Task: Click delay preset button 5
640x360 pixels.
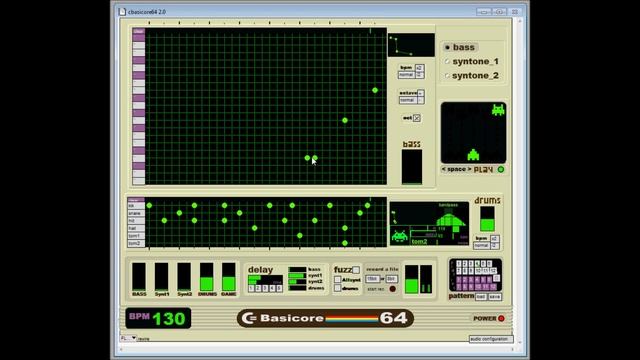Action: click(x=279, y=288)
